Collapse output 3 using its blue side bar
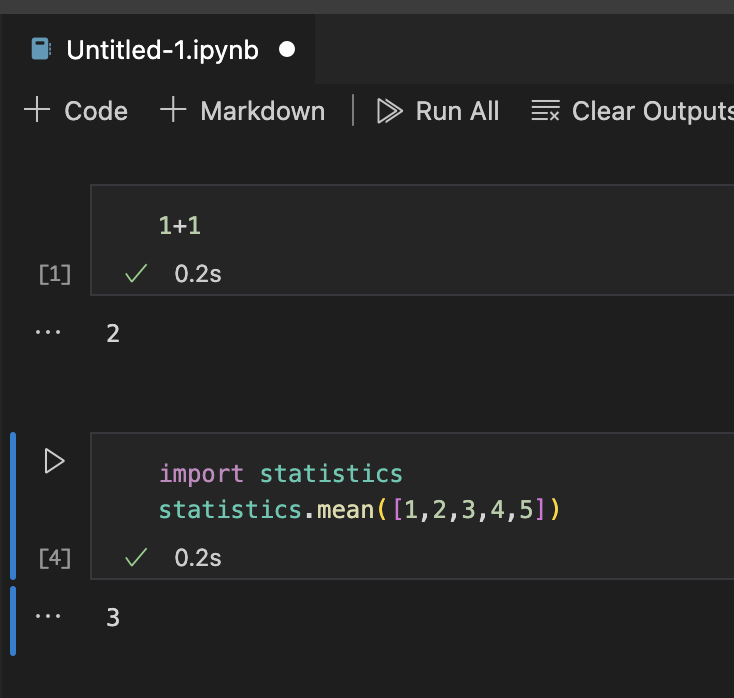Viewport: 734px width, 698px height. [13, 620]
